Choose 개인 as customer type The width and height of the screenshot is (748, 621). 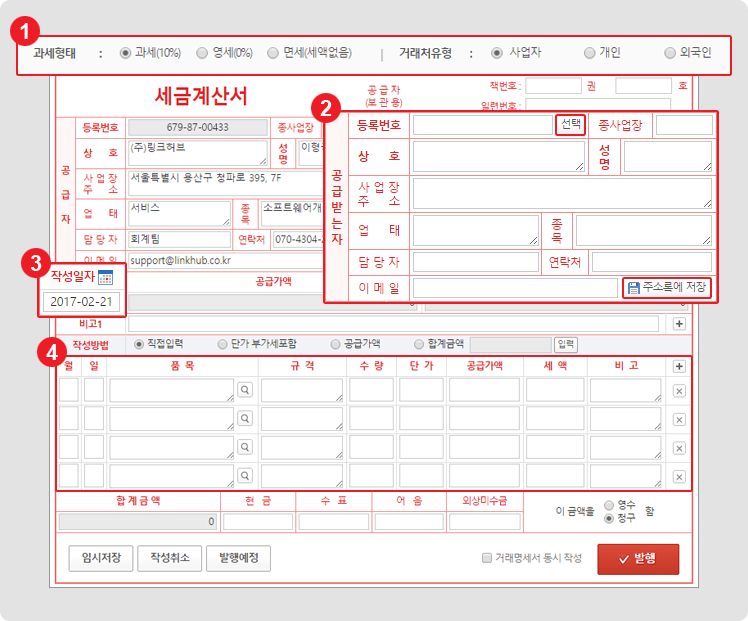click(590, 53)
